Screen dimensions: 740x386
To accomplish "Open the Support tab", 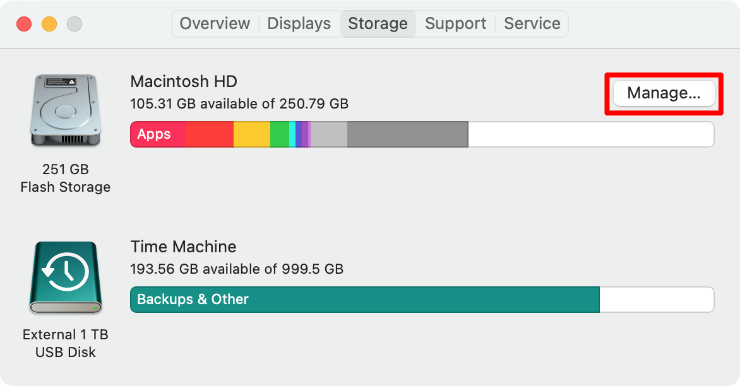I will tap(455, 24).
